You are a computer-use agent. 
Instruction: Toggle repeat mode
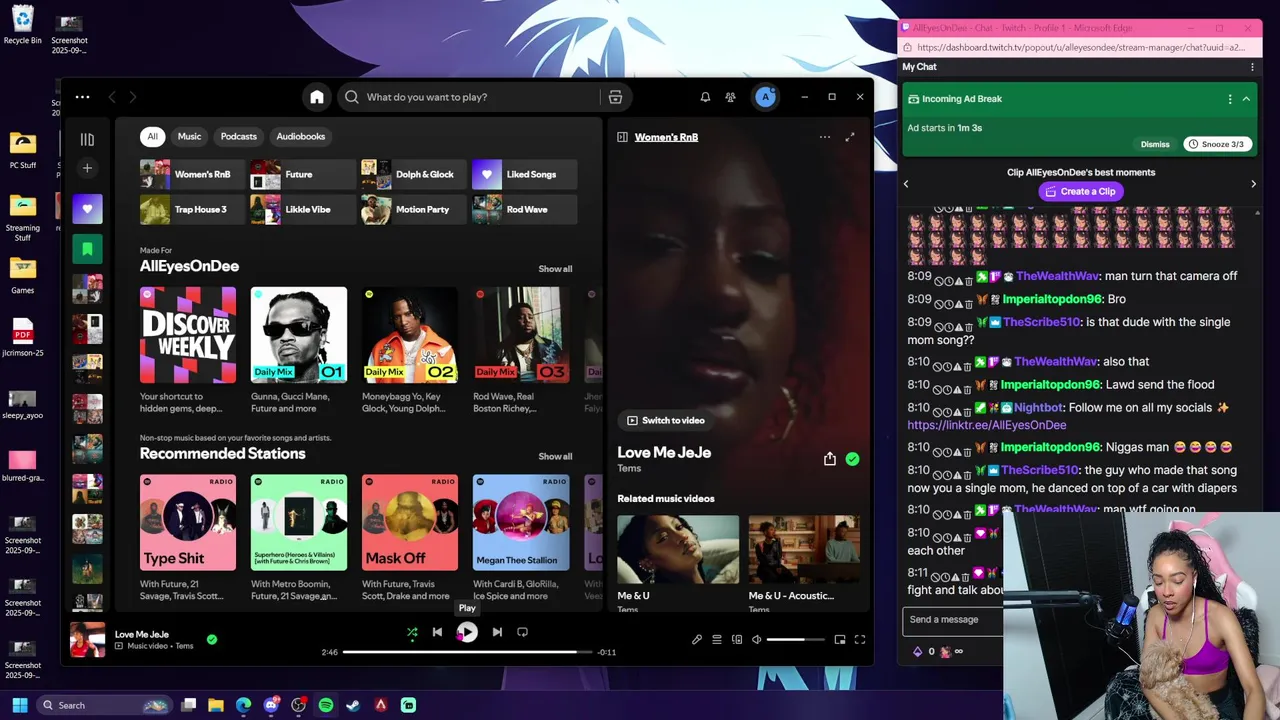(522, 632)
